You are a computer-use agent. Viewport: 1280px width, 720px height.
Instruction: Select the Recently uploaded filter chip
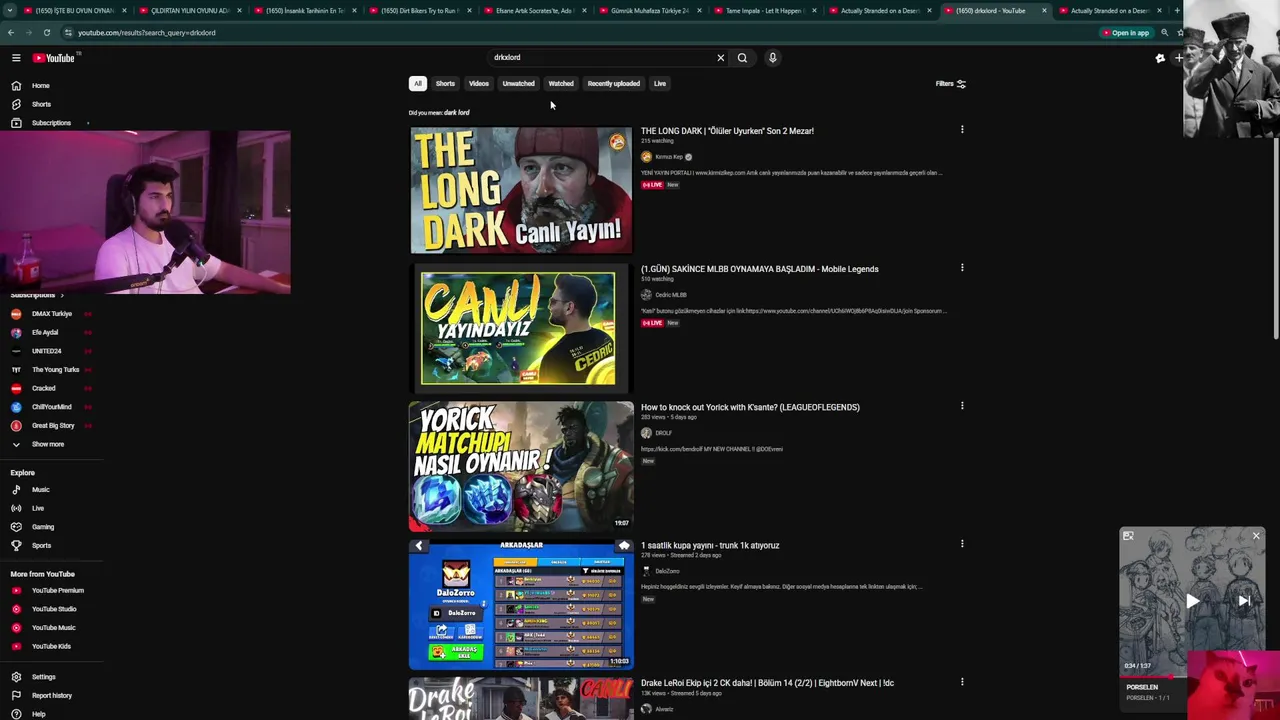click(614, 84)
